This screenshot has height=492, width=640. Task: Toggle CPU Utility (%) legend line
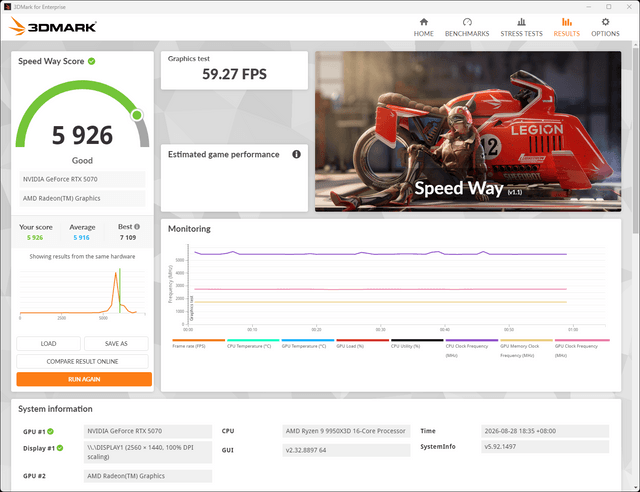(417, 340)
